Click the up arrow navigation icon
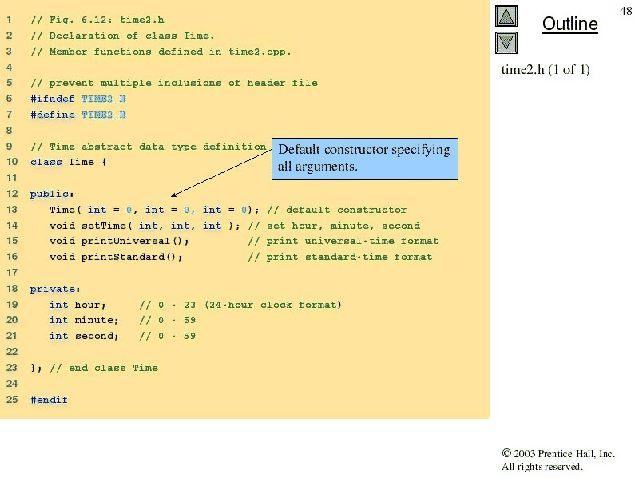639x479 pixels. pos(507,17)
